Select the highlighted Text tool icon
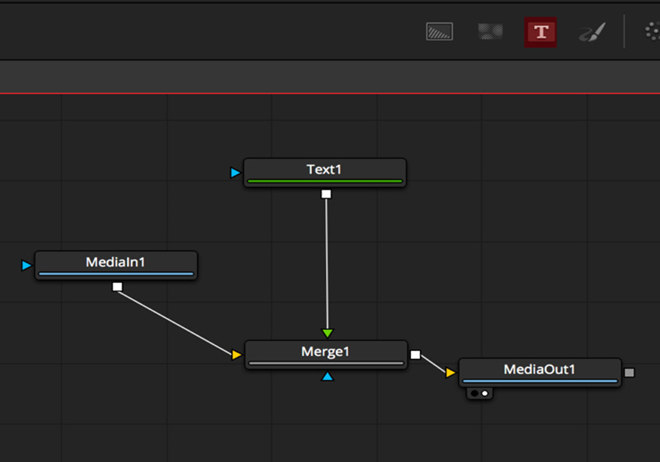Screen dimensions: 660x462 (x=541, y=32)
